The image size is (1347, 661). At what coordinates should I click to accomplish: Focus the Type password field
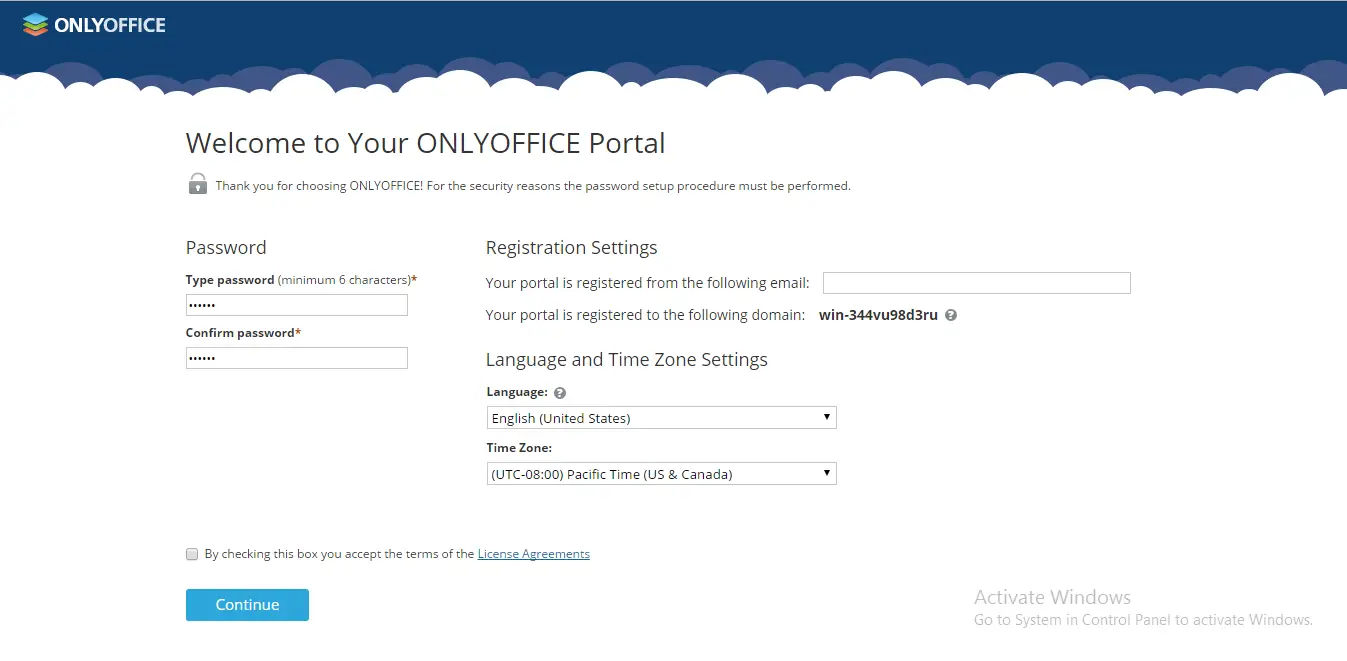(297, 305)
